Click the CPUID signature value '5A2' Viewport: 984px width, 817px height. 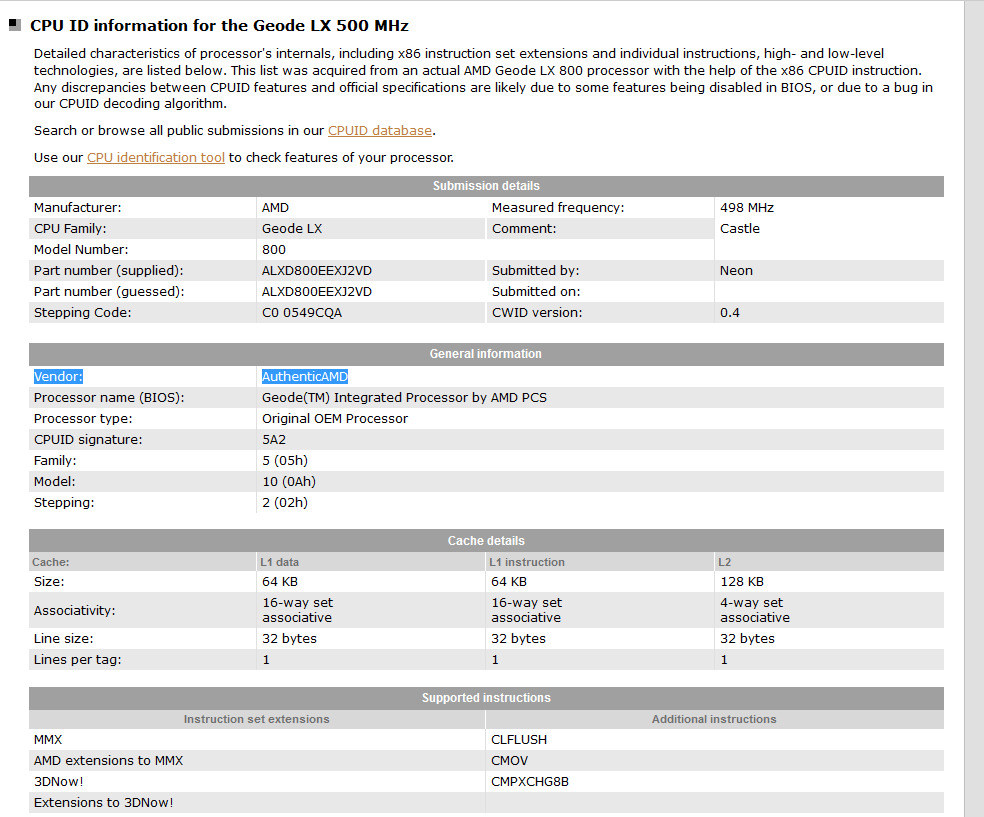[274, 440]
